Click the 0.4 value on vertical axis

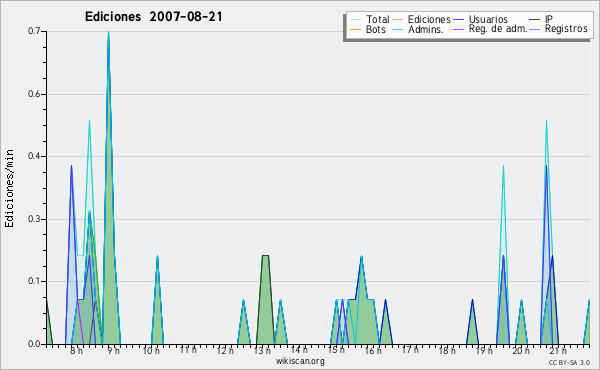tap(34, 156)
